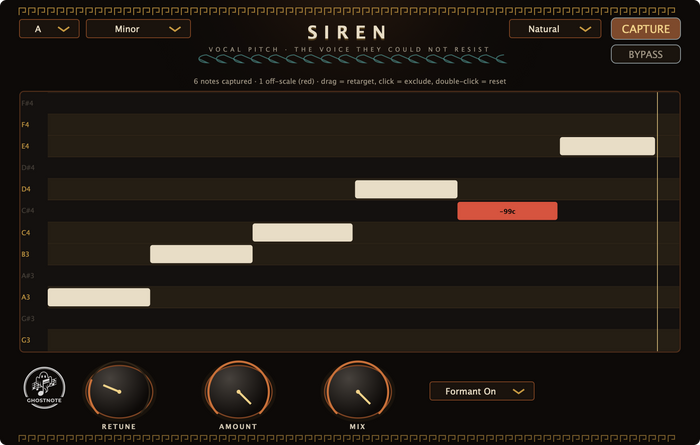
Task: Click the CAPTURE button
Action: [x=646, y=29]
